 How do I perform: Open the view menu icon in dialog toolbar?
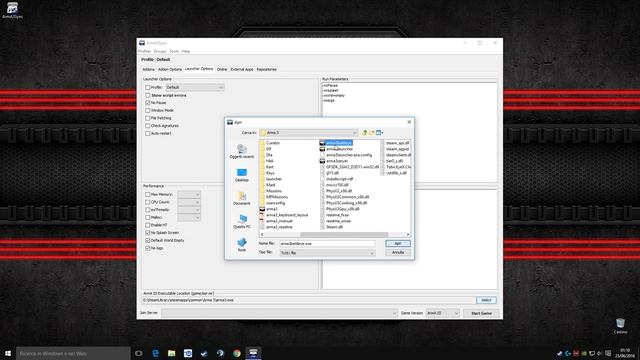380,133
